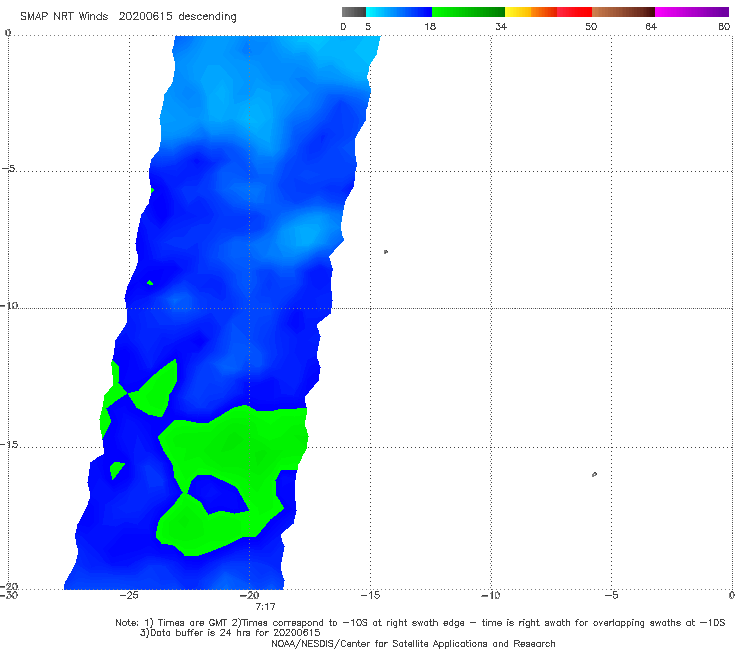The width and height of the screenshot is (740, 650).
Task: Click the word "descending" in the title
Action: click(x=207, y=17)
